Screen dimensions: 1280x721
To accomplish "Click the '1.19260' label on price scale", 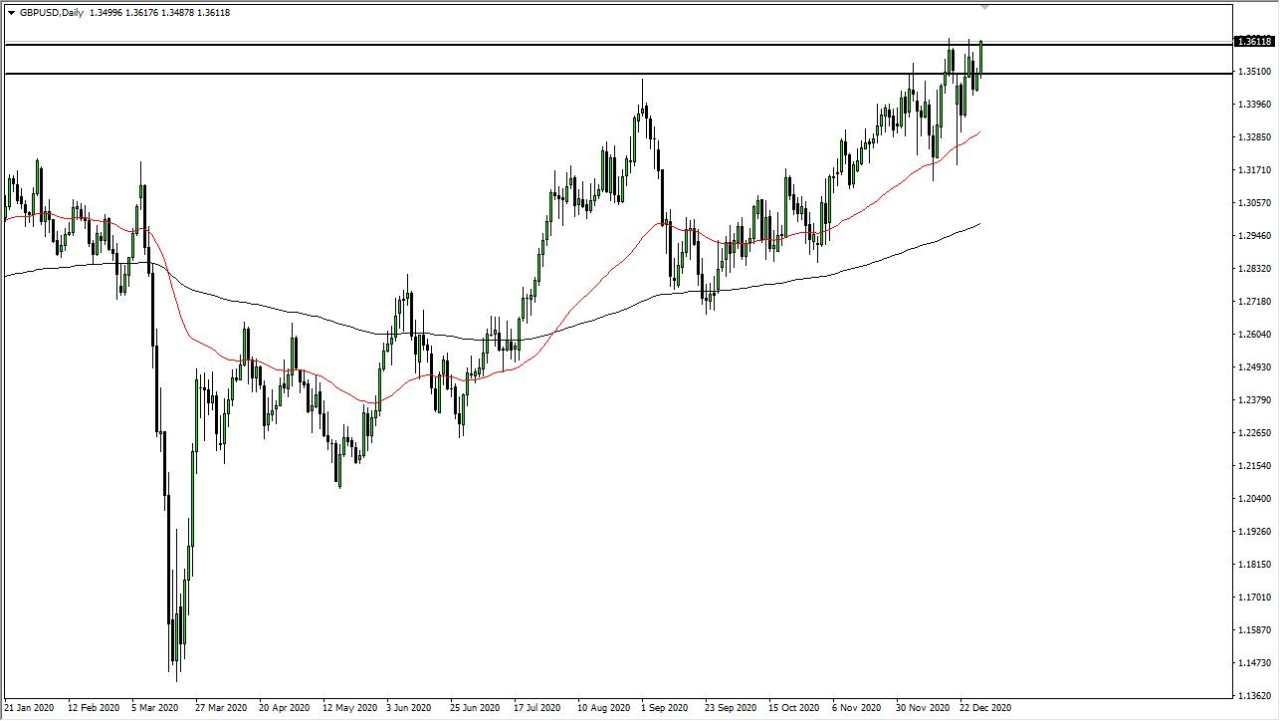I will [1255, 532].
